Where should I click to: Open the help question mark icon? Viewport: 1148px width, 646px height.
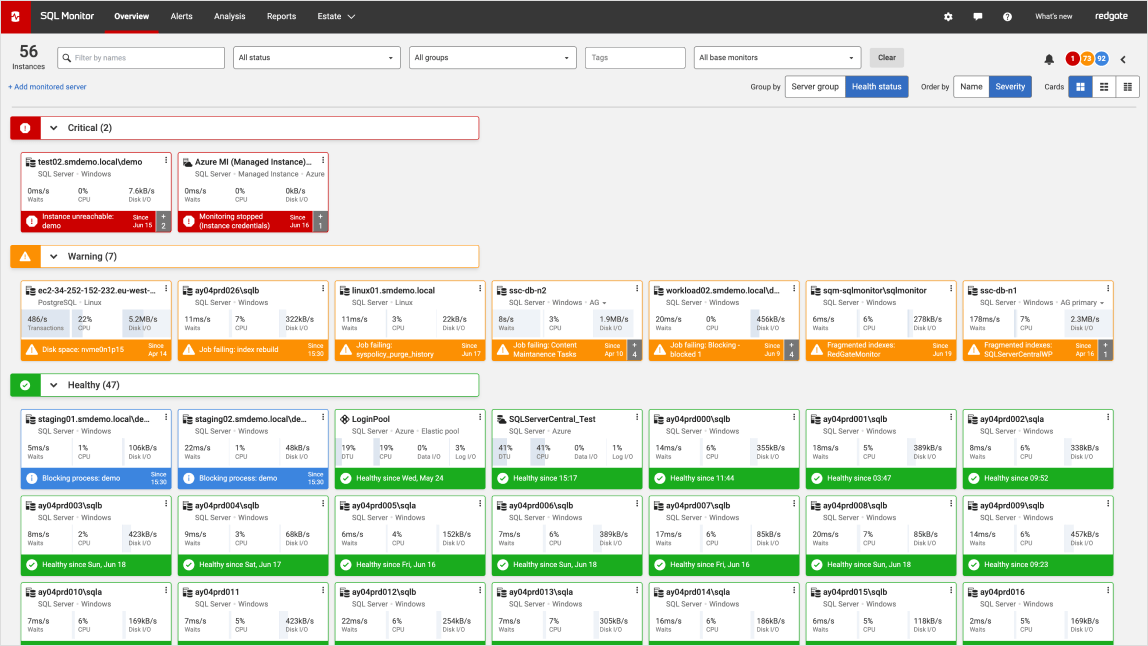1007,16
